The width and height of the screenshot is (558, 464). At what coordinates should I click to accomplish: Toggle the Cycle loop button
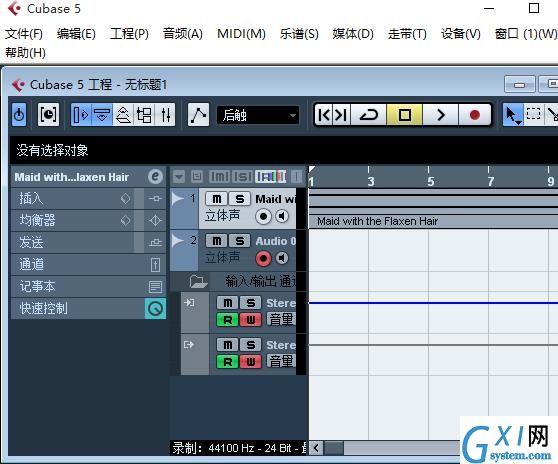click(x=369, y=115)
